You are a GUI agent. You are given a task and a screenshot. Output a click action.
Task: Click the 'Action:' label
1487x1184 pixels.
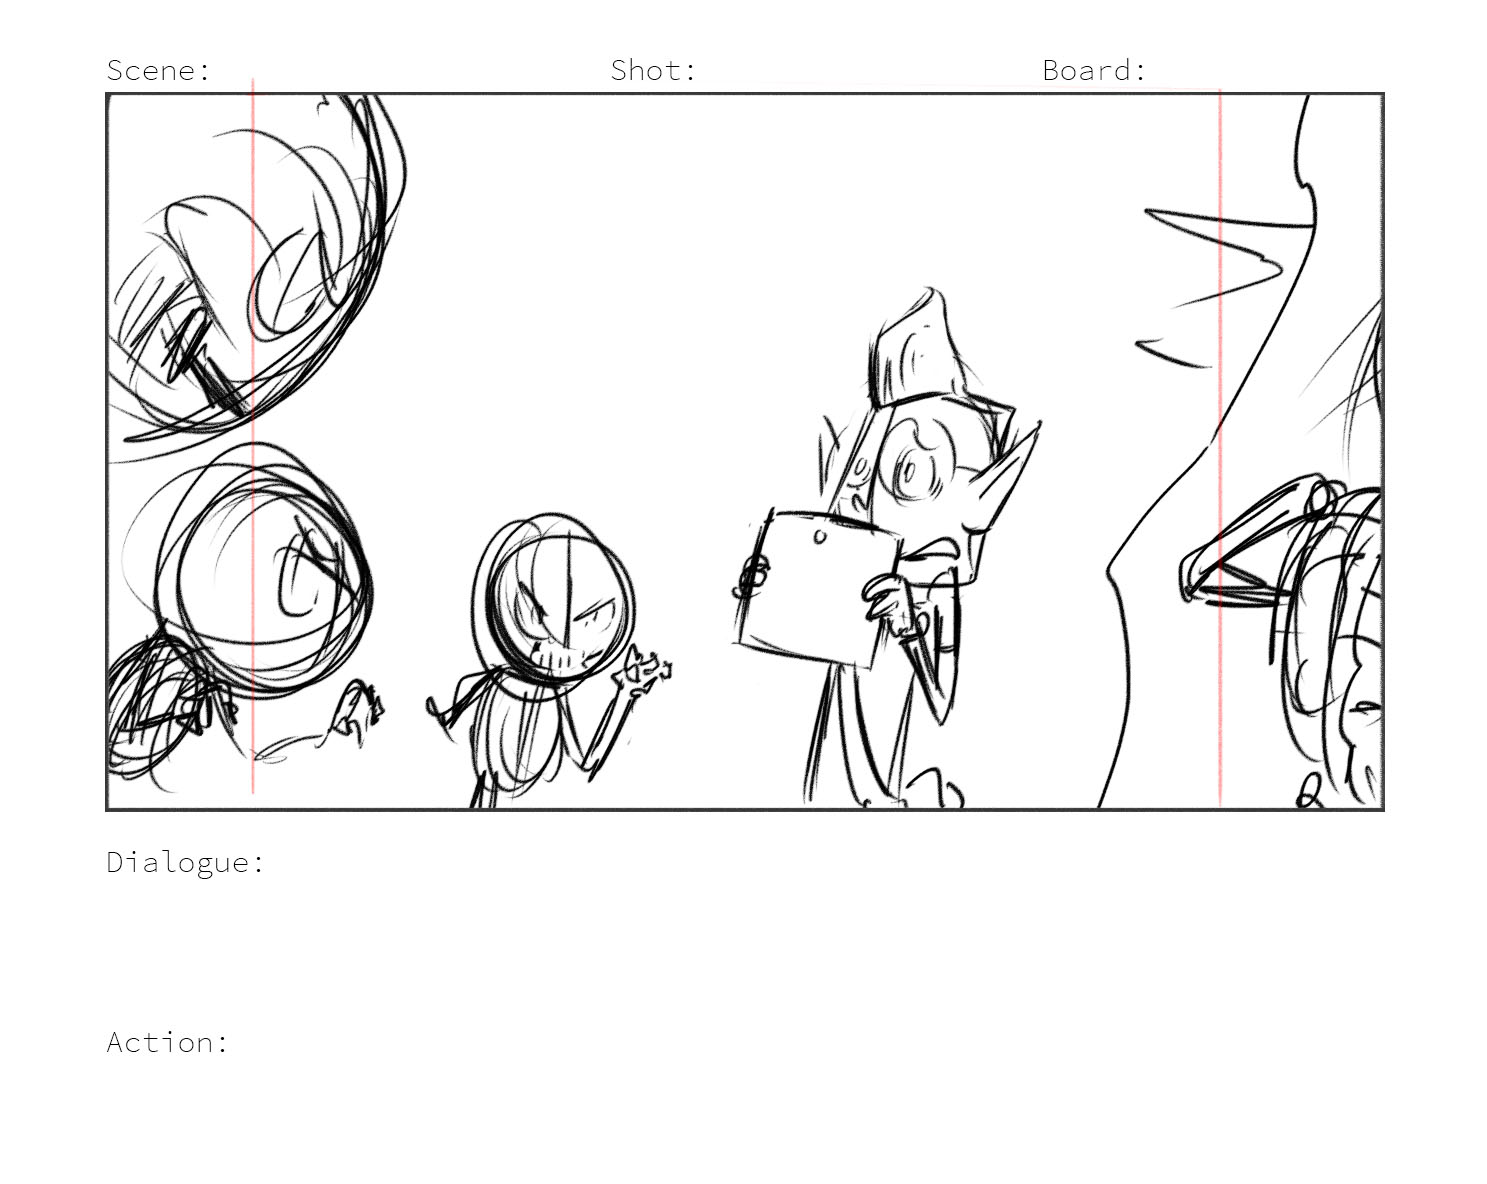click(168, 1042)
